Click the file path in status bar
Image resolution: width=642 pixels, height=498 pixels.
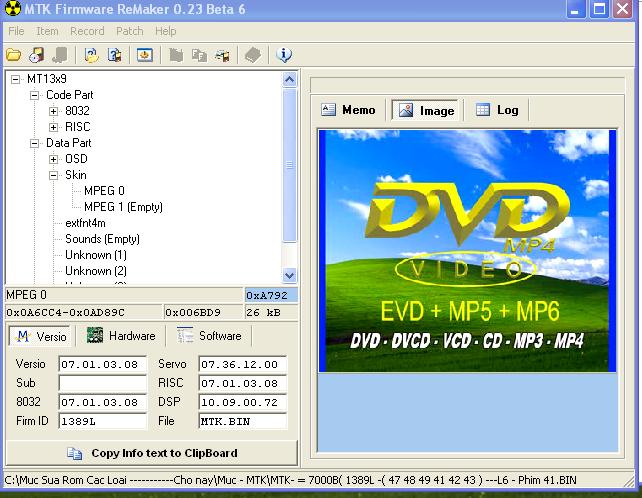pyautogui.click(x=290, y=480)
